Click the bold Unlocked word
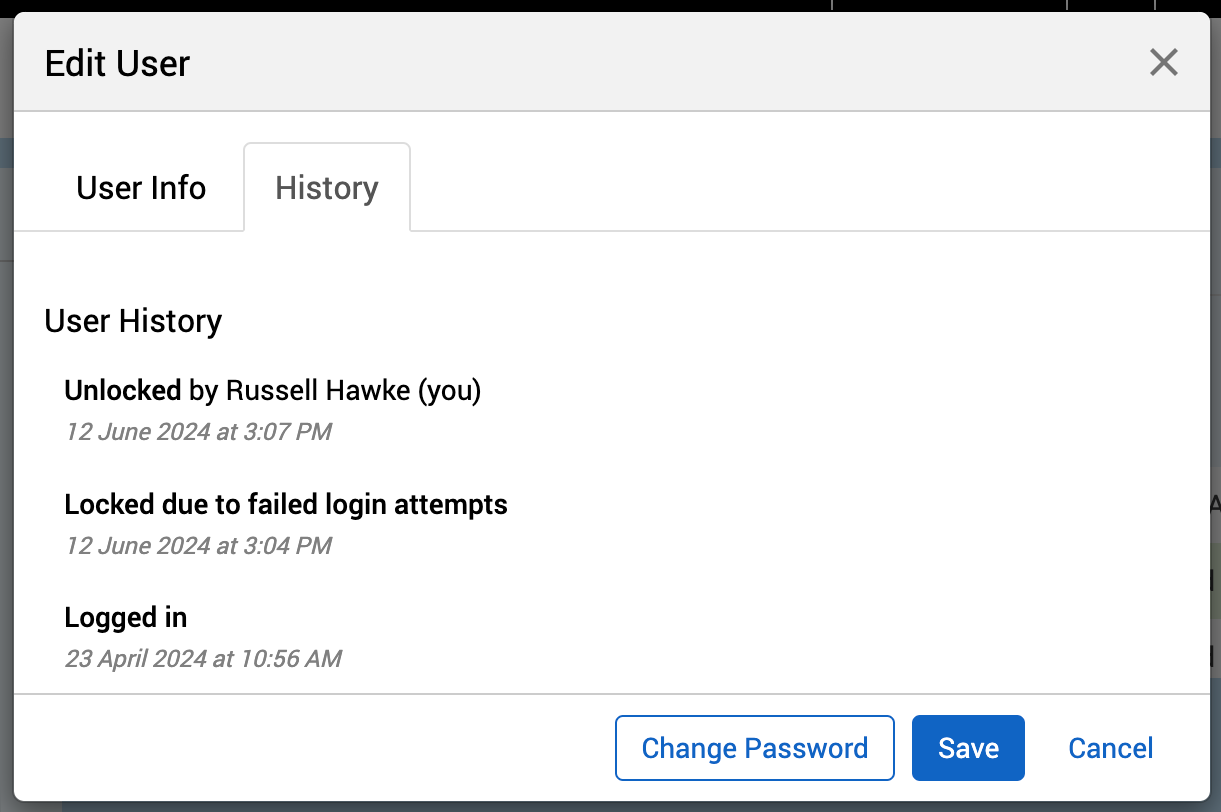Screen dimensions: 1221x812 point(122,390)
